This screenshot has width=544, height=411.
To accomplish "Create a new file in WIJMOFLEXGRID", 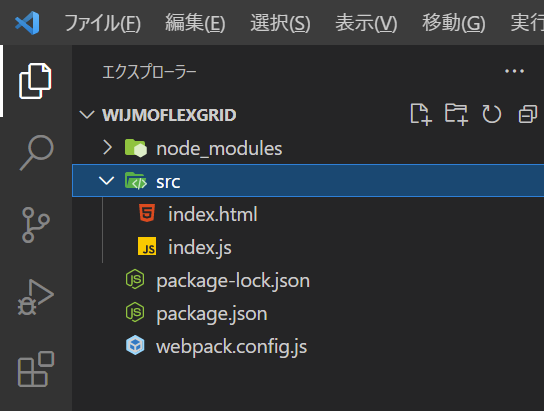I will click(x=421, y=114).
